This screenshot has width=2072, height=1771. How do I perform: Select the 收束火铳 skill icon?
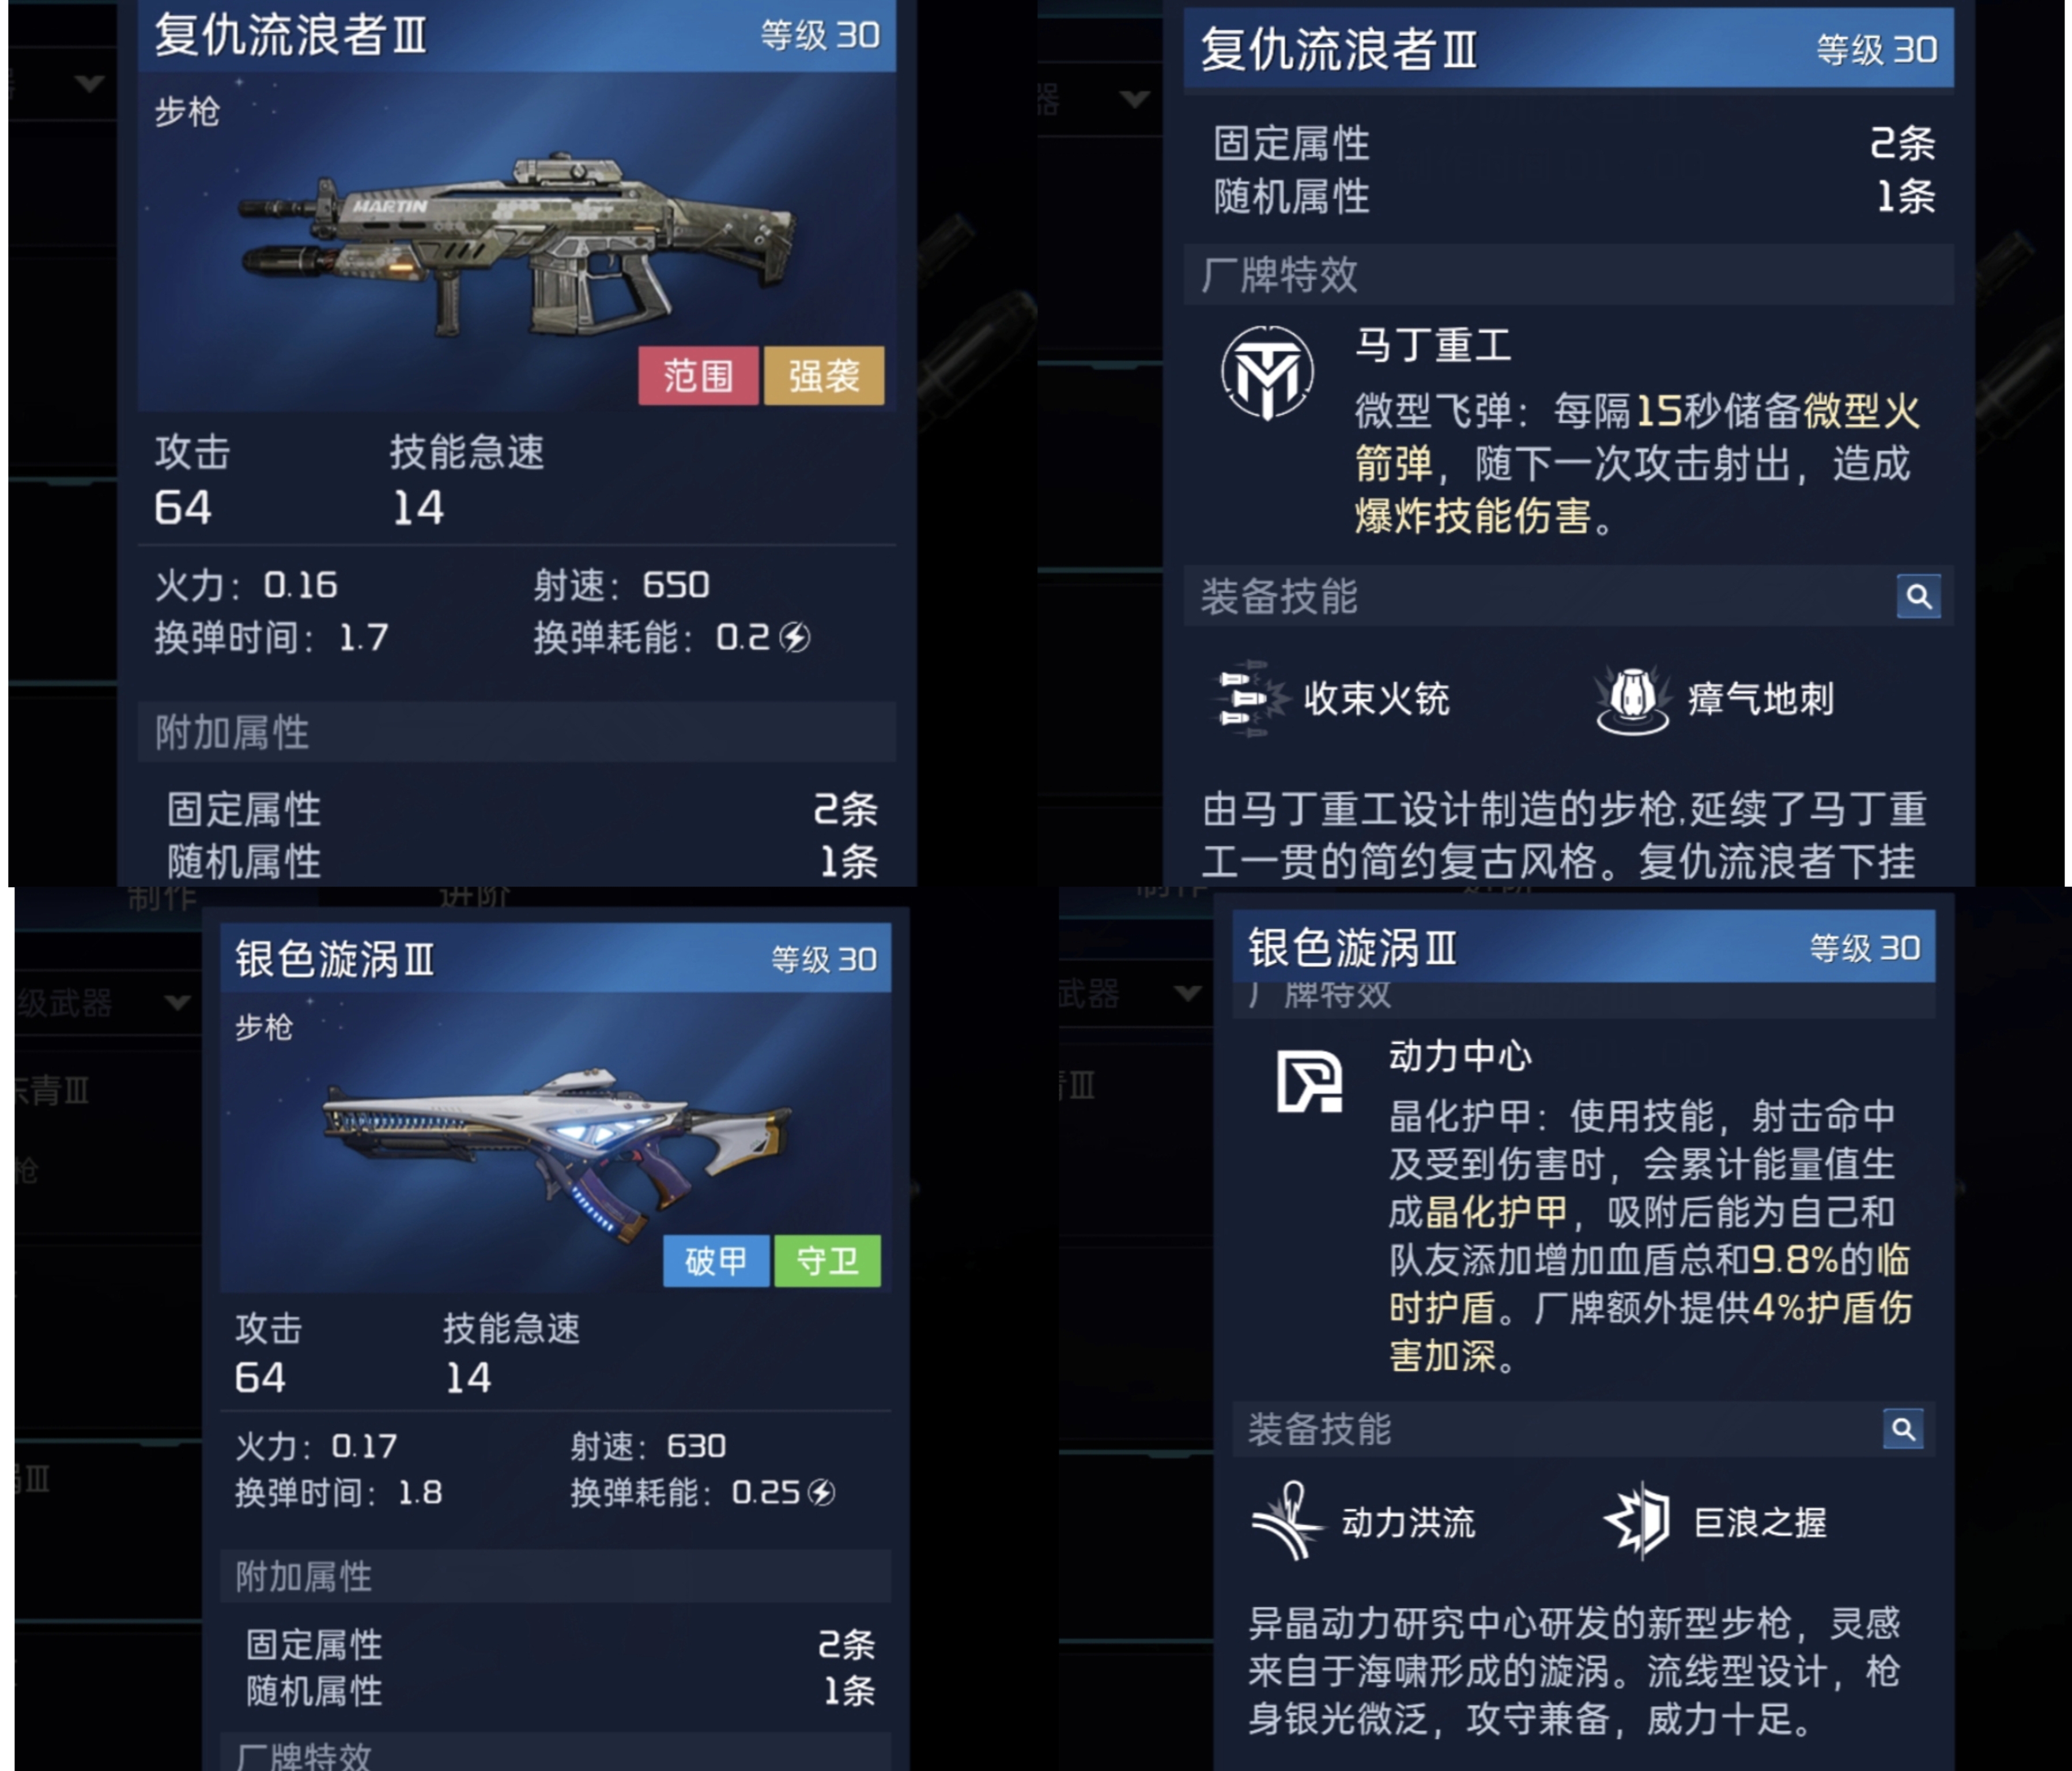point(1249,699)
